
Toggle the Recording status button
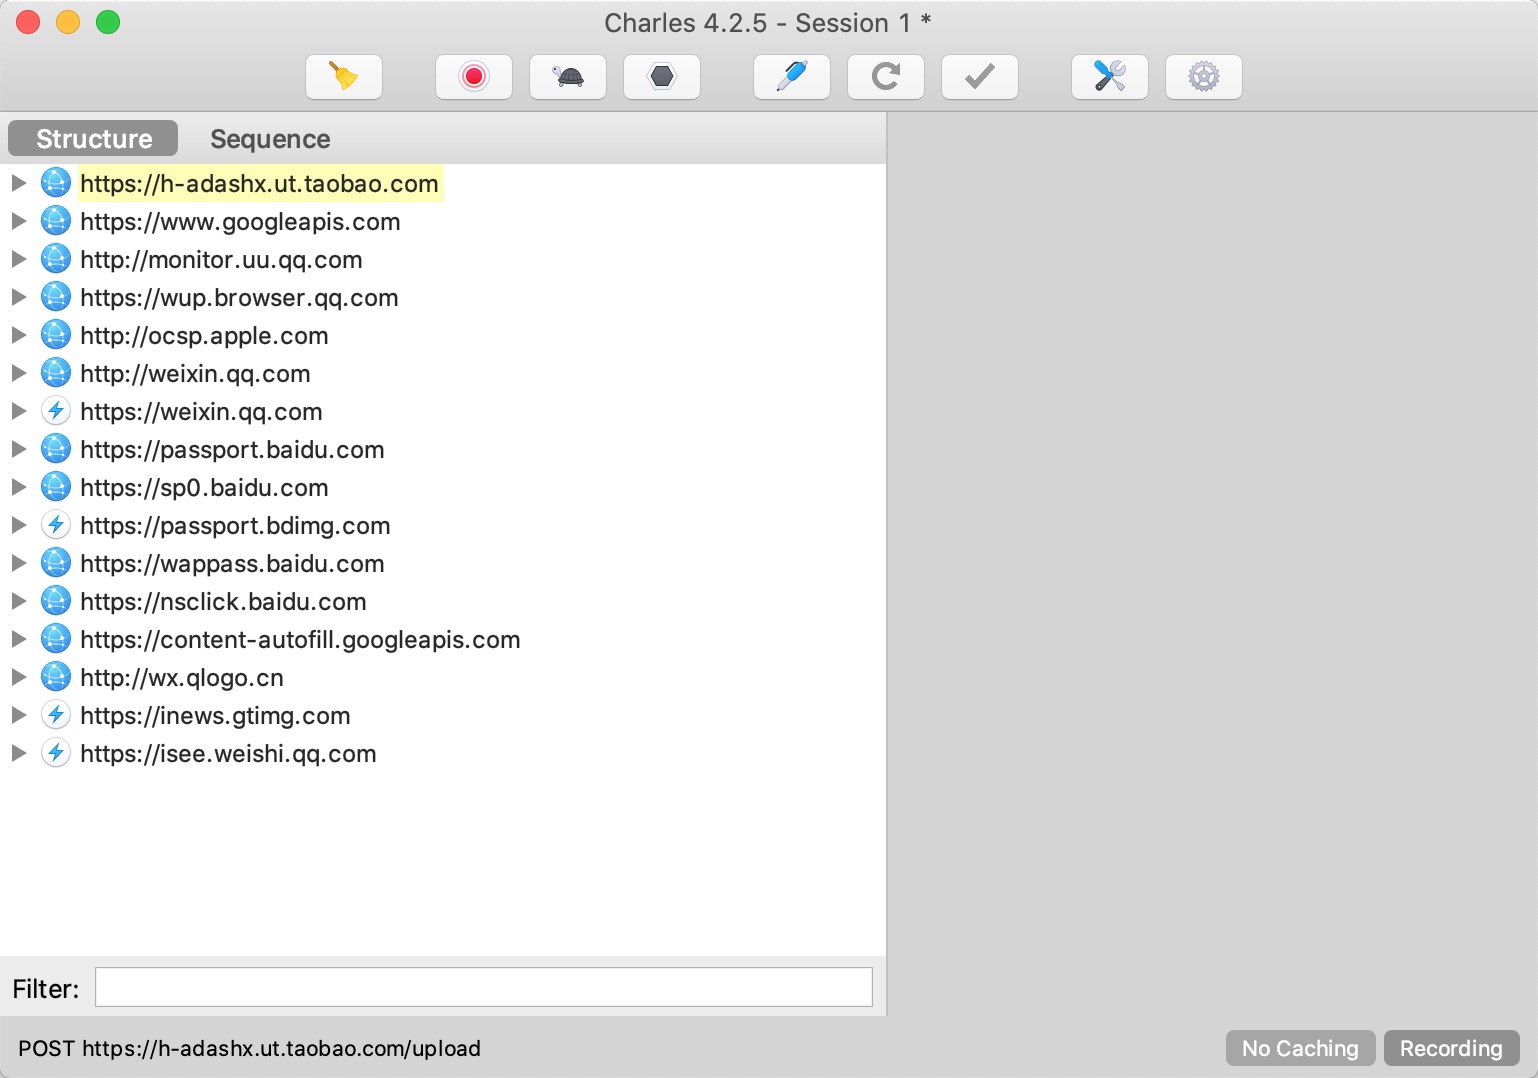pos(1450,1048)
